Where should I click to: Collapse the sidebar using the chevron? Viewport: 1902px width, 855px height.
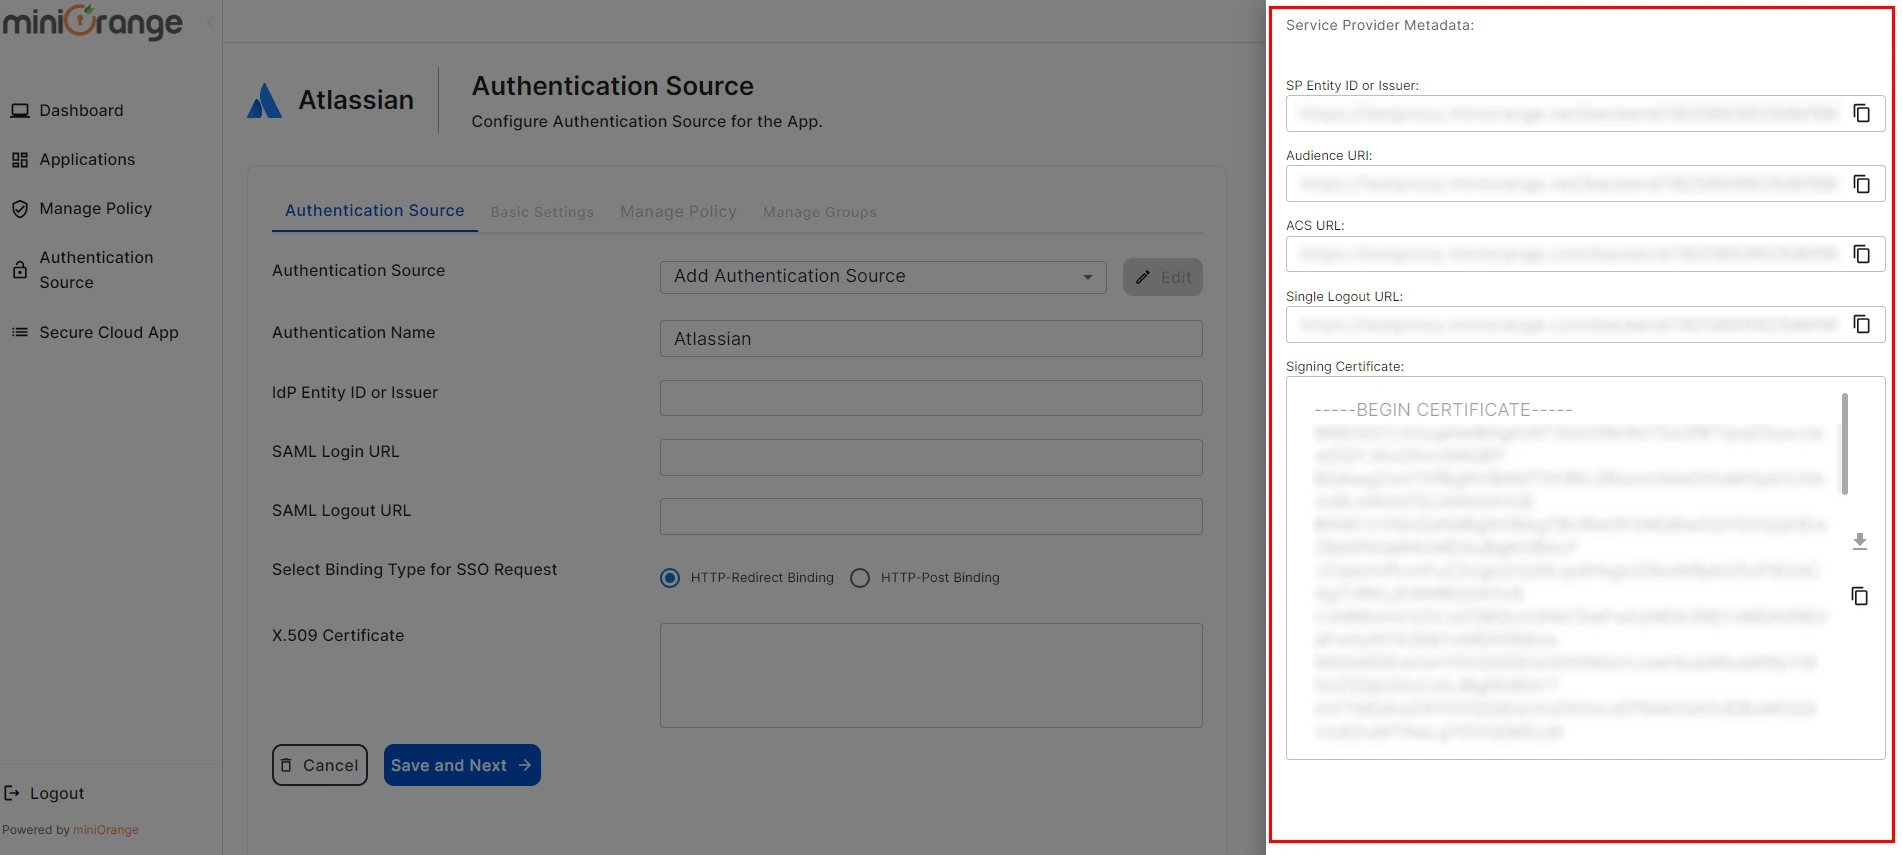209,21
